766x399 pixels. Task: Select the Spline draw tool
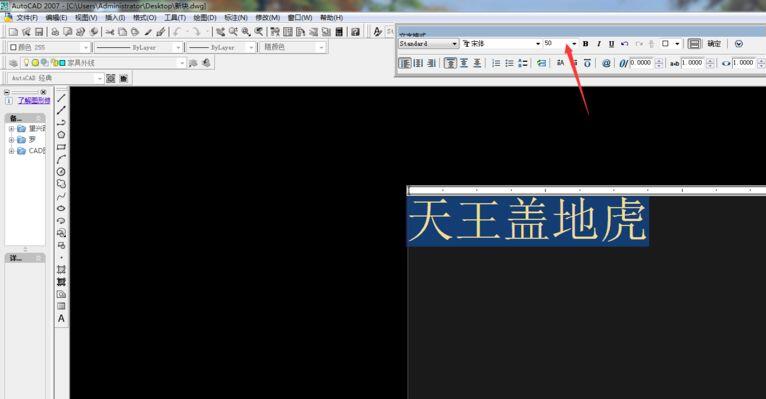[61, 196]
